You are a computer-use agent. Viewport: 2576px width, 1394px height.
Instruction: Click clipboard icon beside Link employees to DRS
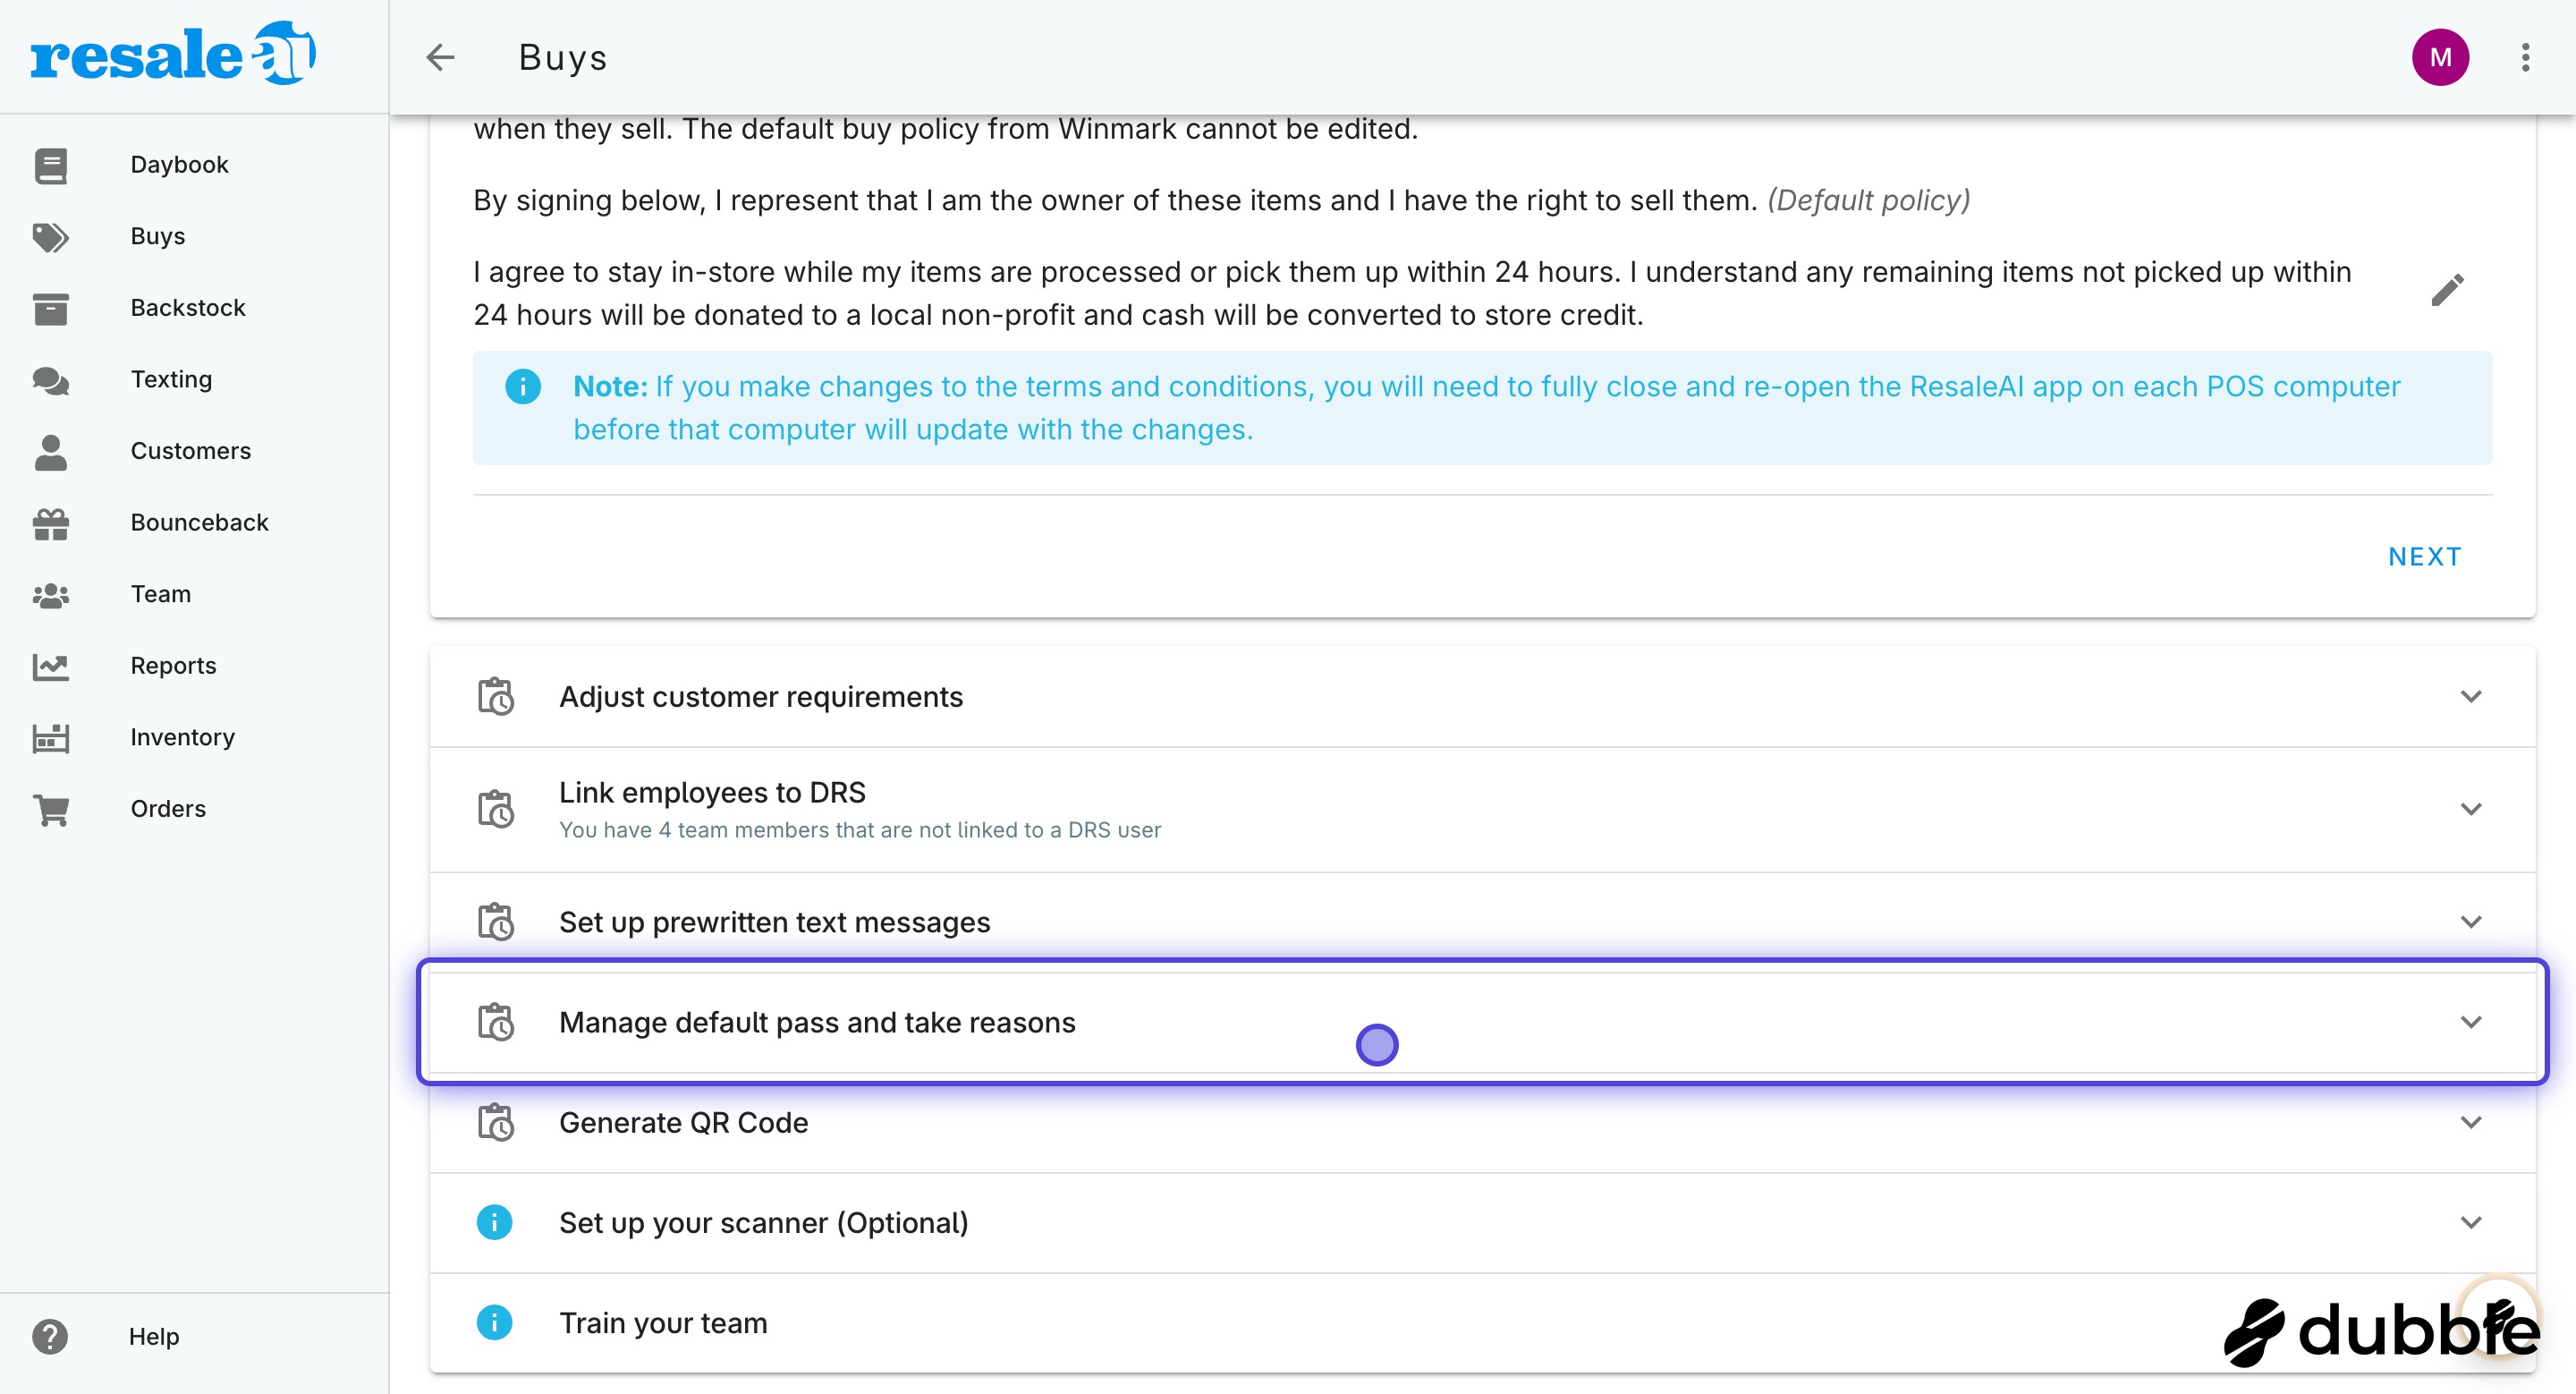495,809
